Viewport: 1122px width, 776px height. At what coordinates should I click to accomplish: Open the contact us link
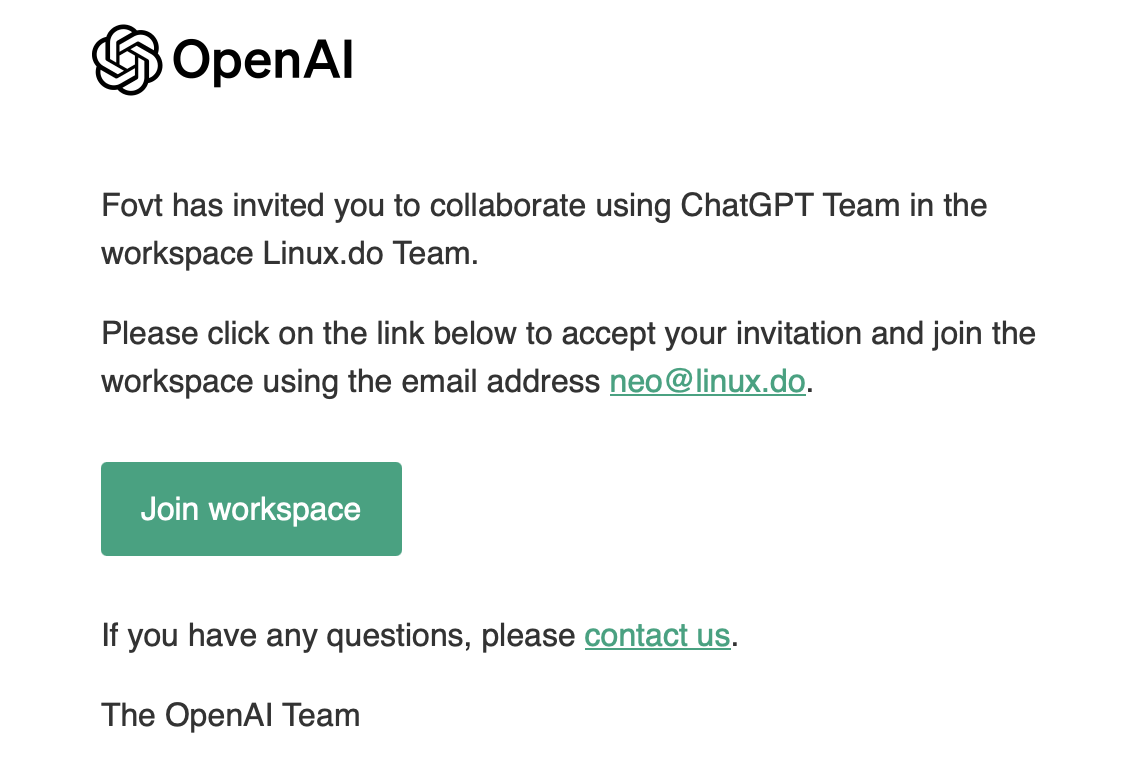[x=658, y=635]
